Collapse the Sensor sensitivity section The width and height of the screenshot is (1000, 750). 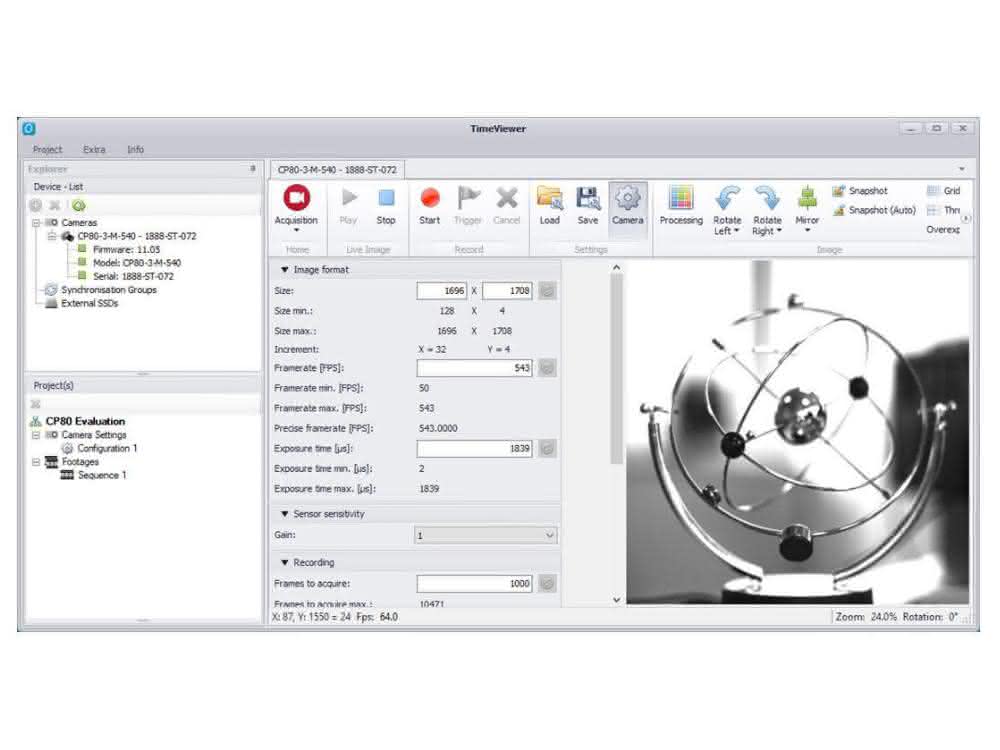(284, 513)
